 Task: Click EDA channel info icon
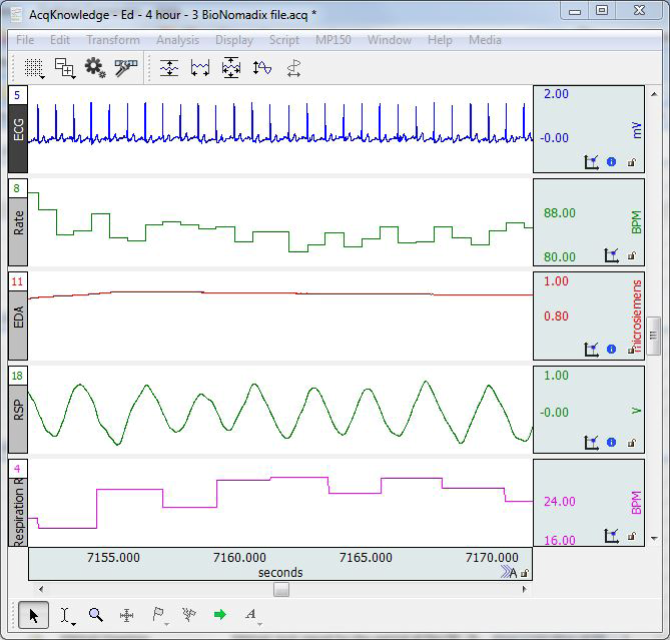(x=611, y=349)
